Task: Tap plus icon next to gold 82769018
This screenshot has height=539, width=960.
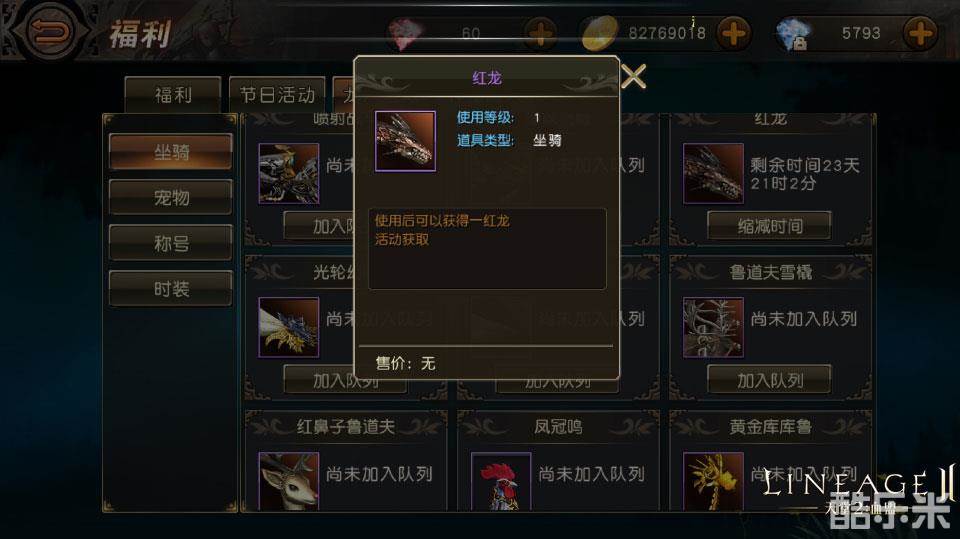Action: pyautogui.click(x=733, y=33)
